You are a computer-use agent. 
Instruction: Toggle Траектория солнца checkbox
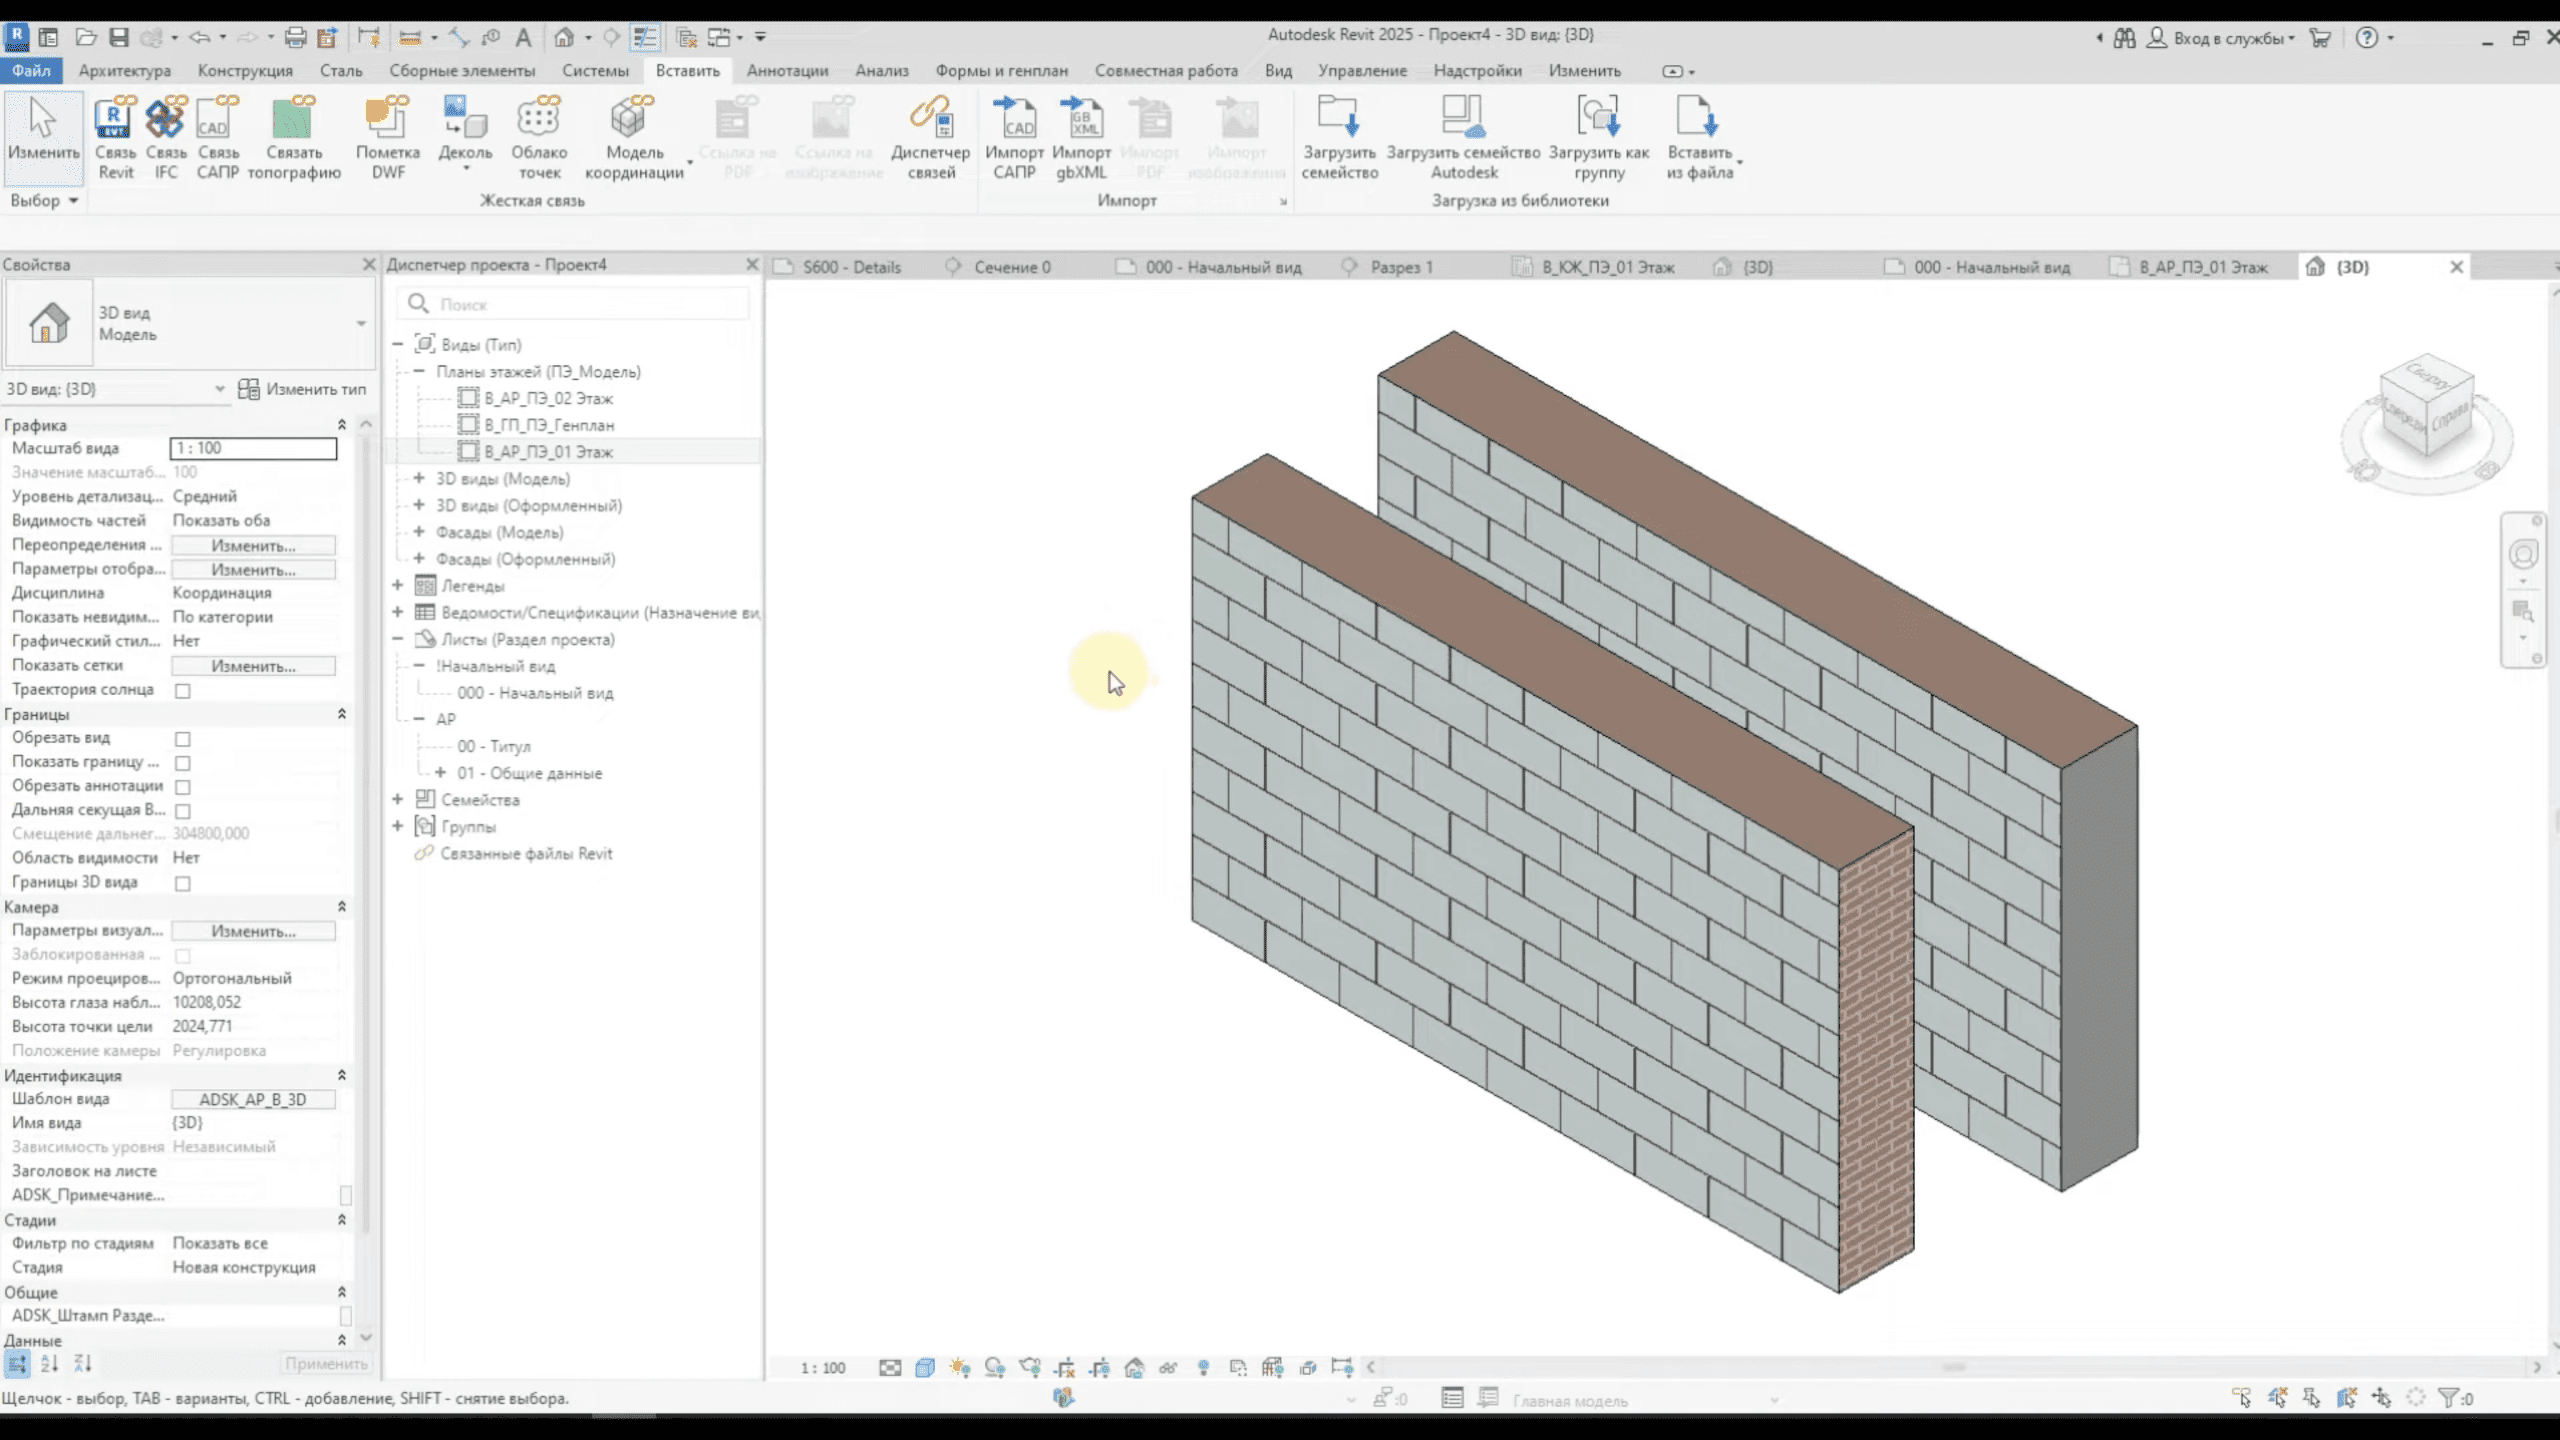tap(183, 691)
